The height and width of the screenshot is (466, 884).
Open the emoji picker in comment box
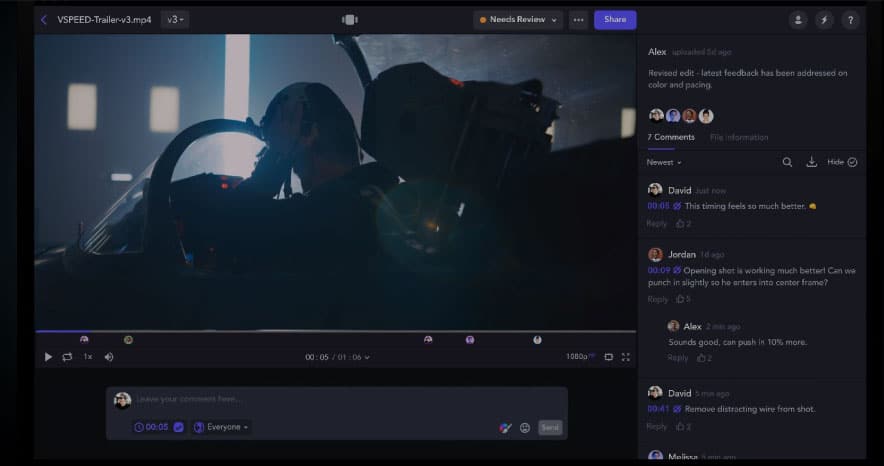point(524,427)
